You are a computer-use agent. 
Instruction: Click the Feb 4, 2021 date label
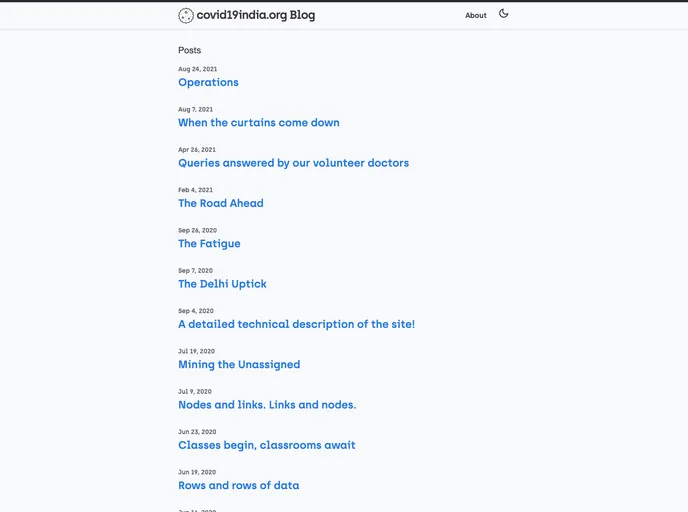click(195, 190)
